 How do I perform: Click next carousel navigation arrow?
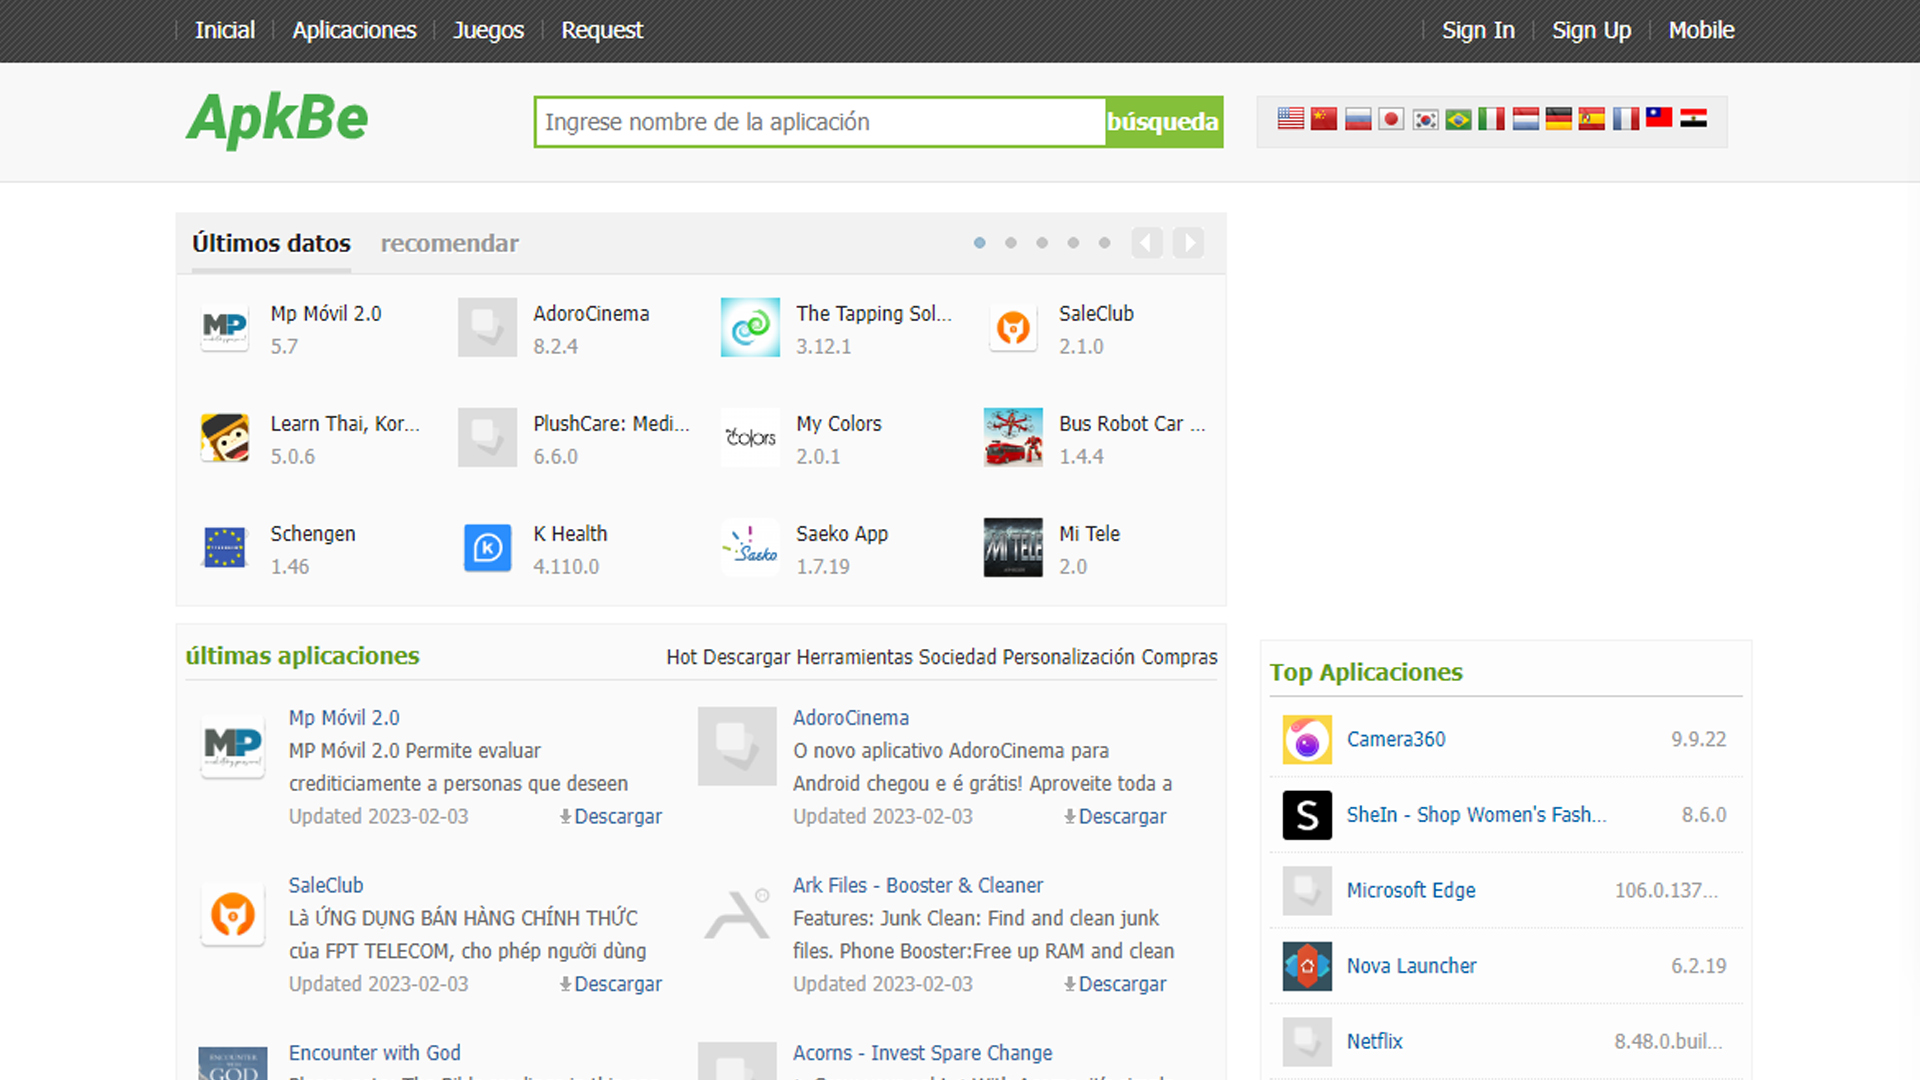[1188, 243]
